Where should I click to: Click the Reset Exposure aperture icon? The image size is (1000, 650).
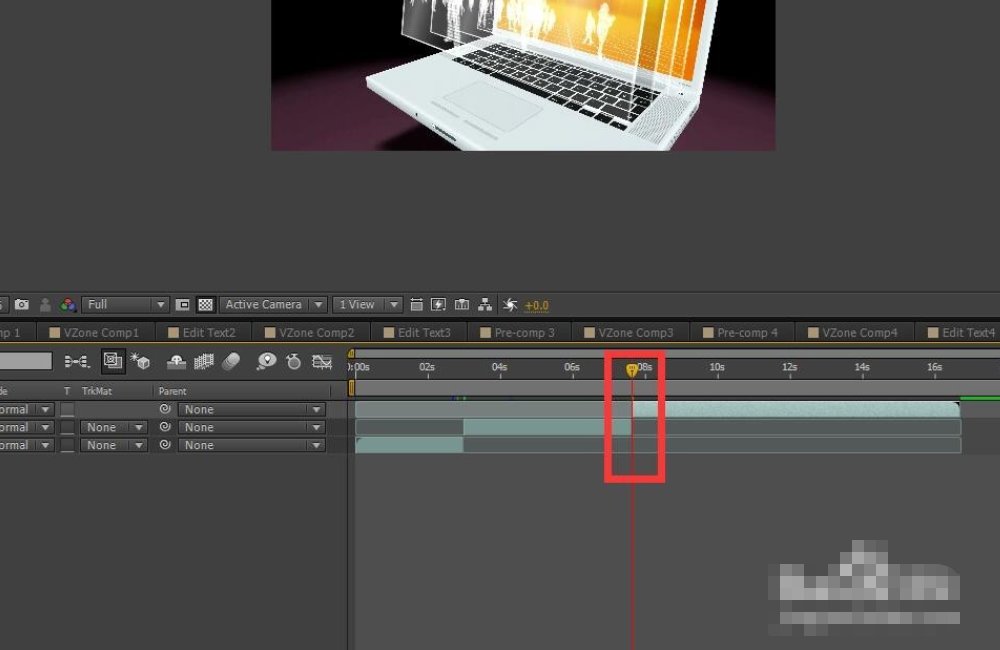coord(511,305)
